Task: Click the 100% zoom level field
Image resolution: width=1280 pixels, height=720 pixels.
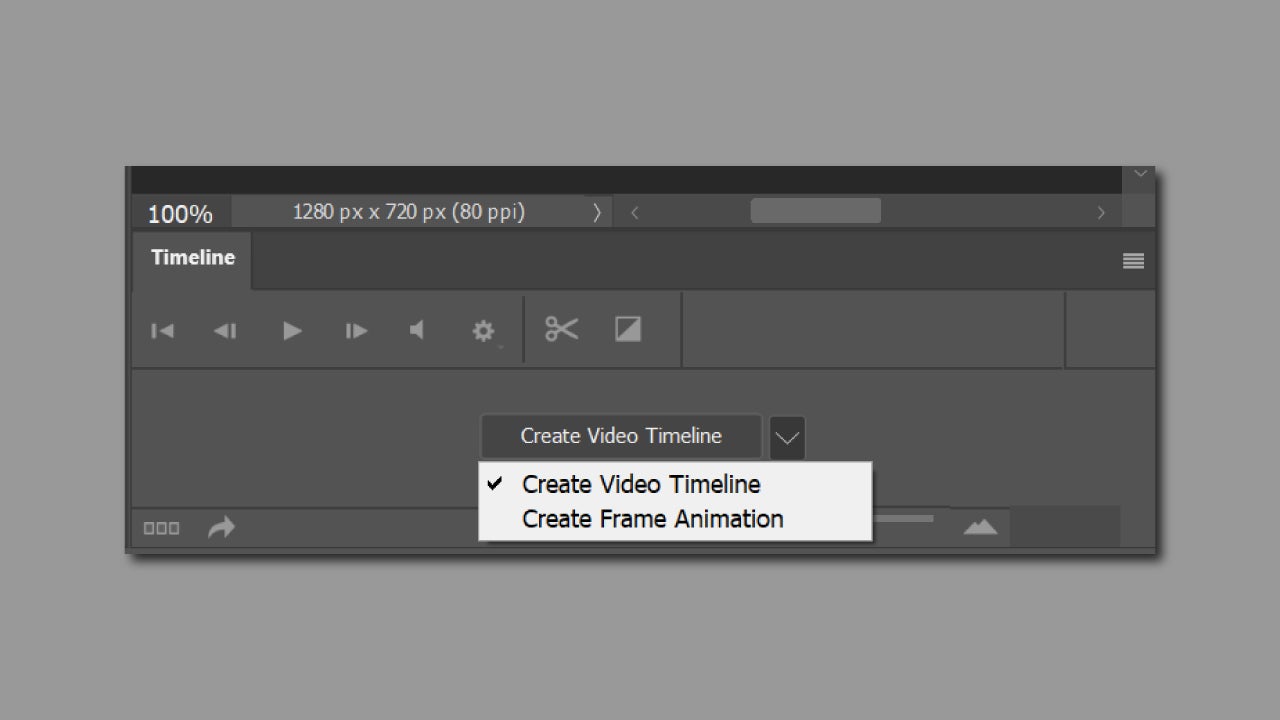Action: coord(181,214)
